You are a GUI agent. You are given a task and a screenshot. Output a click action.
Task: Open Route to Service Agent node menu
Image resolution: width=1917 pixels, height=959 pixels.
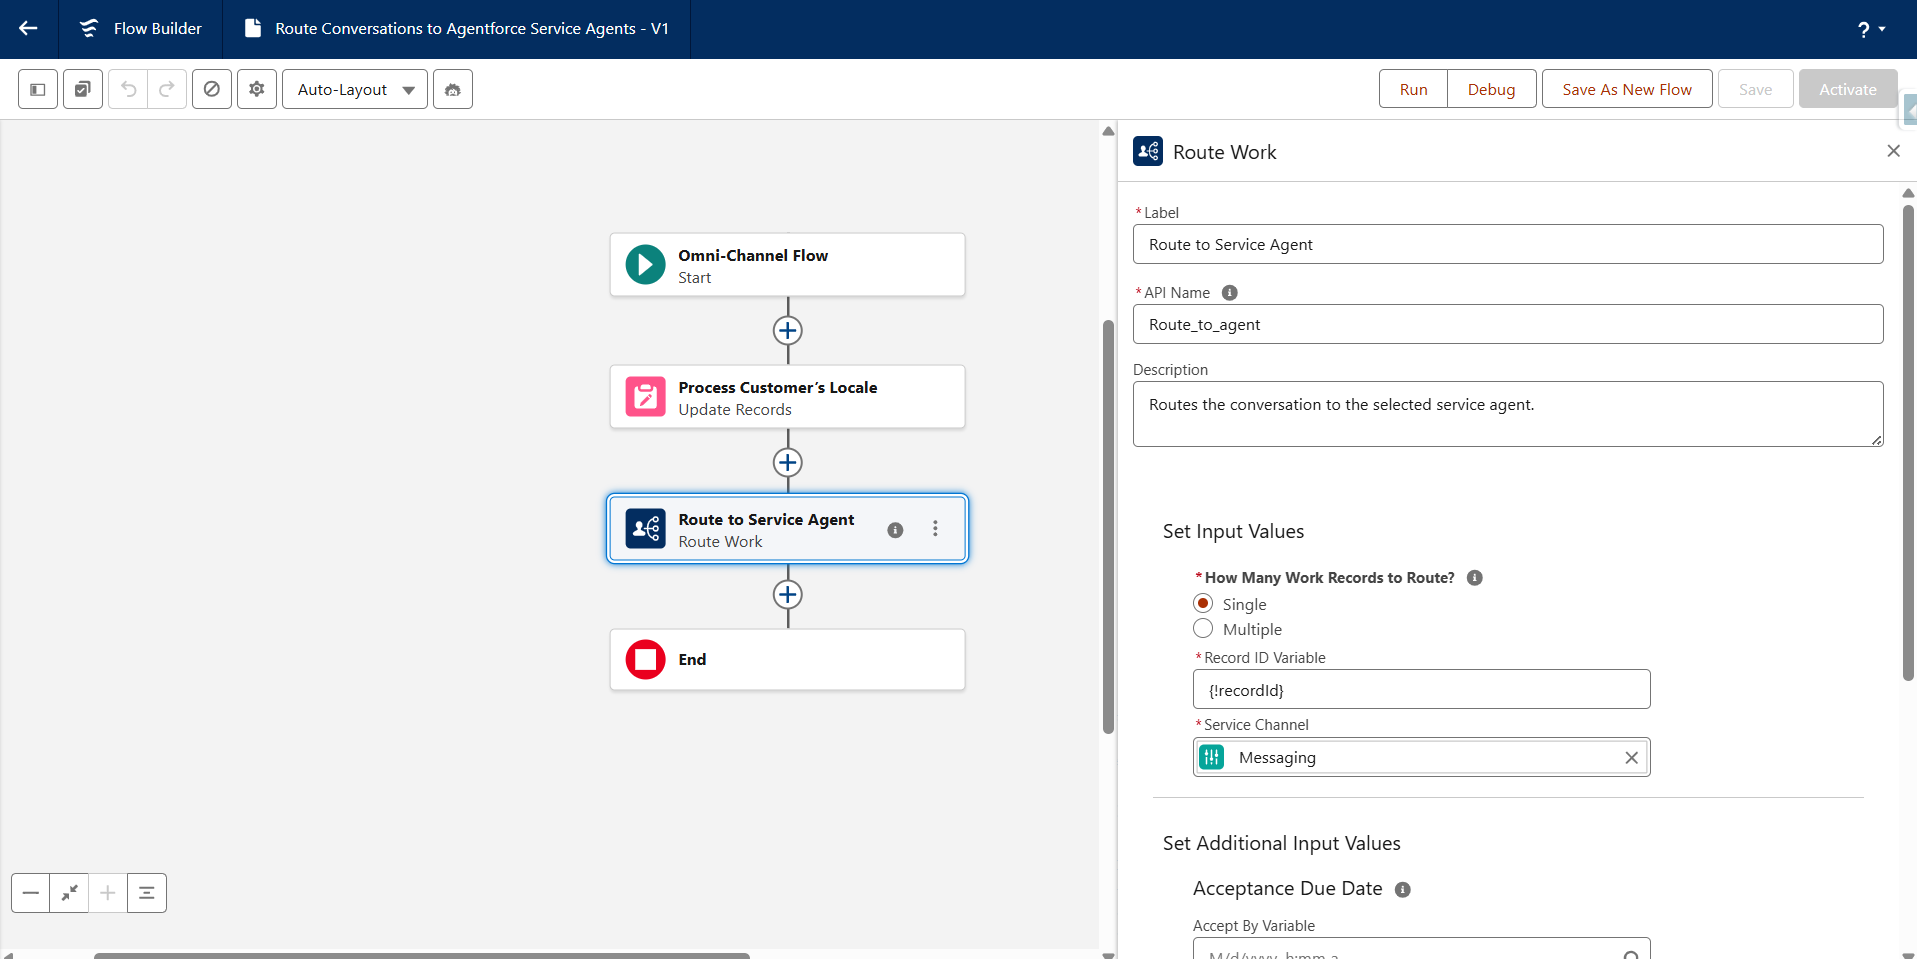(935, 529)
